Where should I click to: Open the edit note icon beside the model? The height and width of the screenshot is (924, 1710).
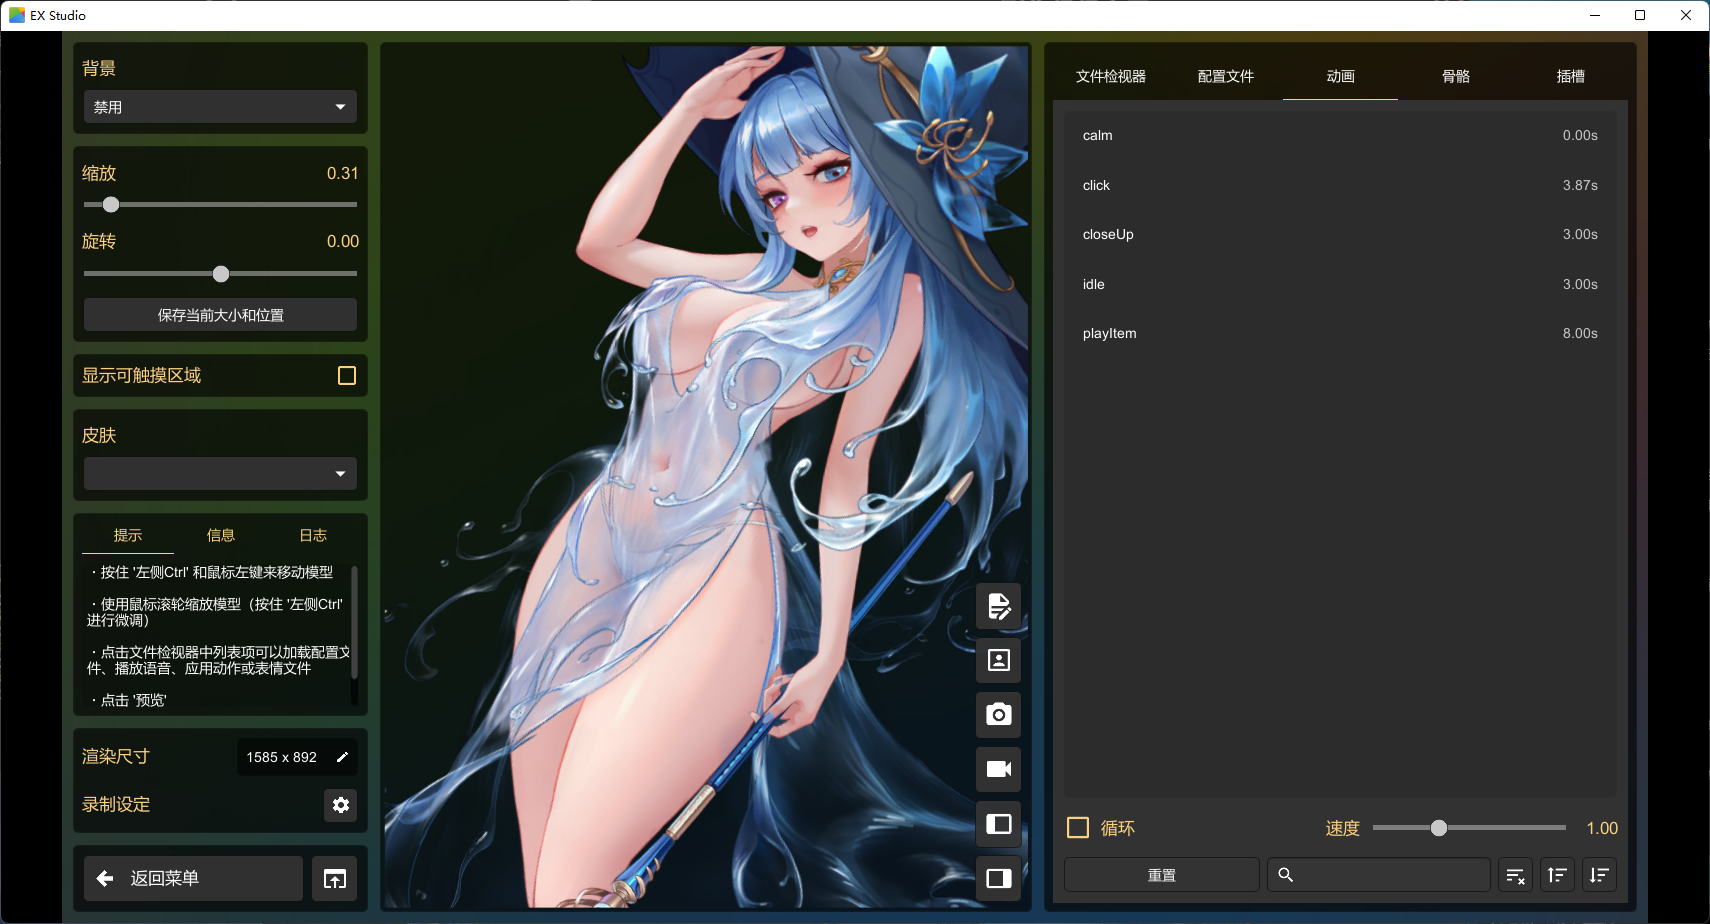point(998,606)
